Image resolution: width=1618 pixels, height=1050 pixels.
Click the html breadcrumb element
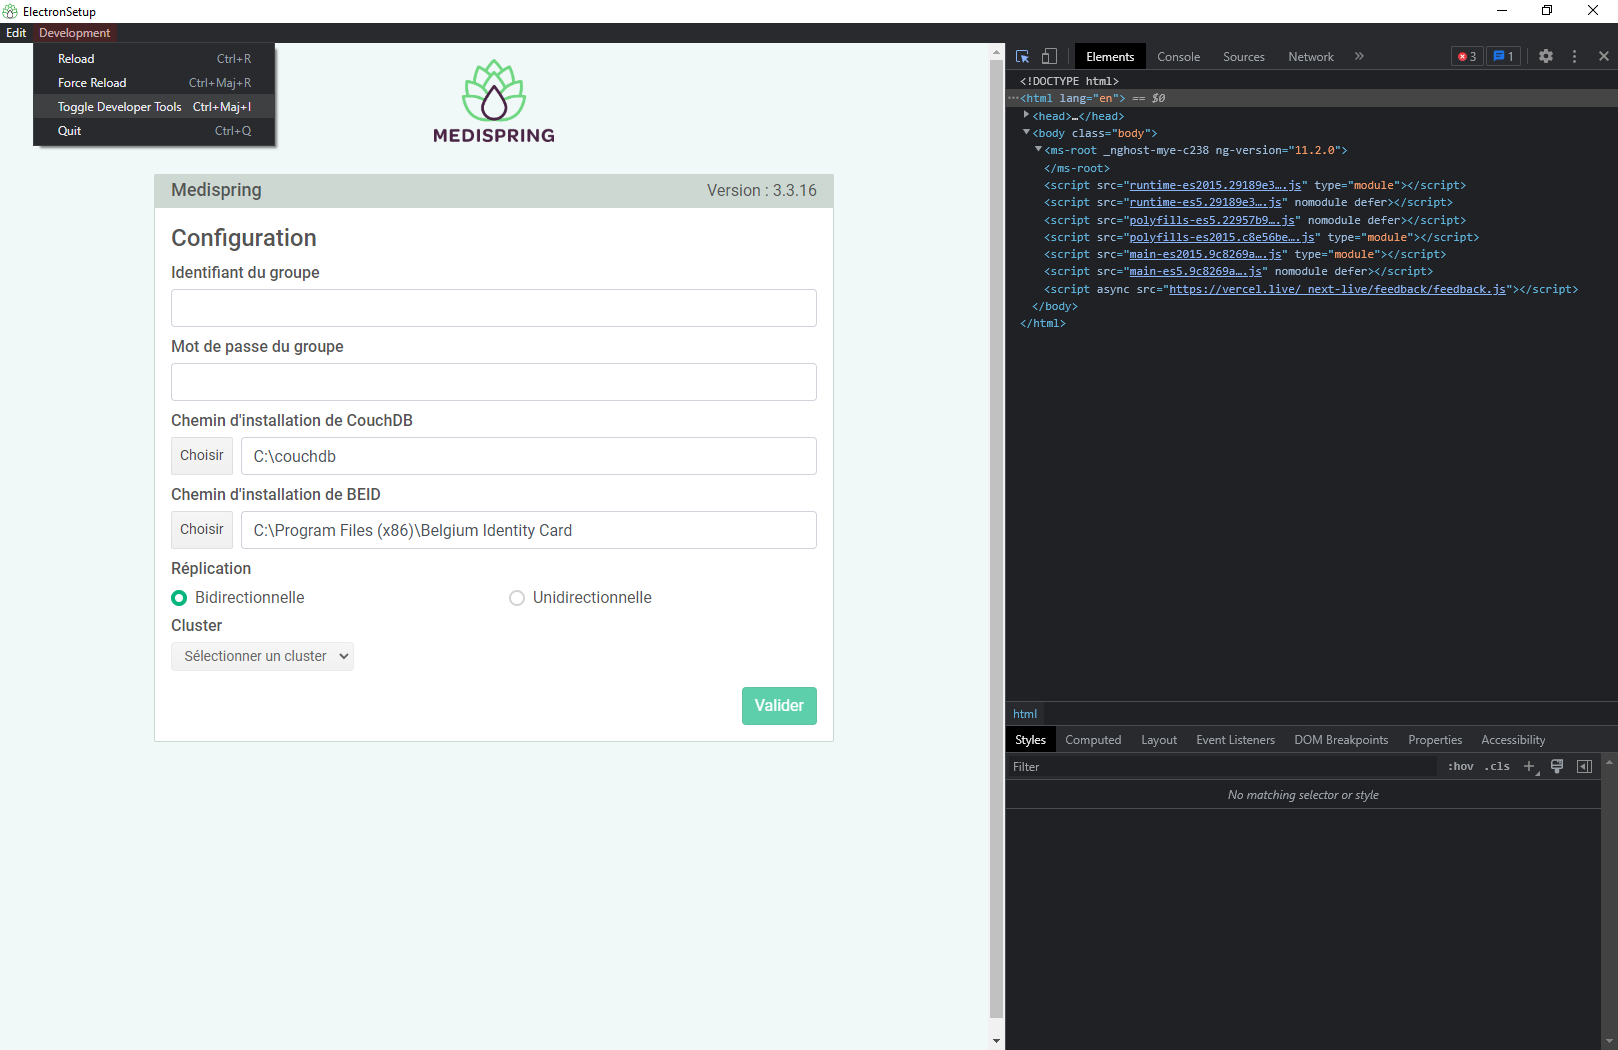pos(1025,714)
